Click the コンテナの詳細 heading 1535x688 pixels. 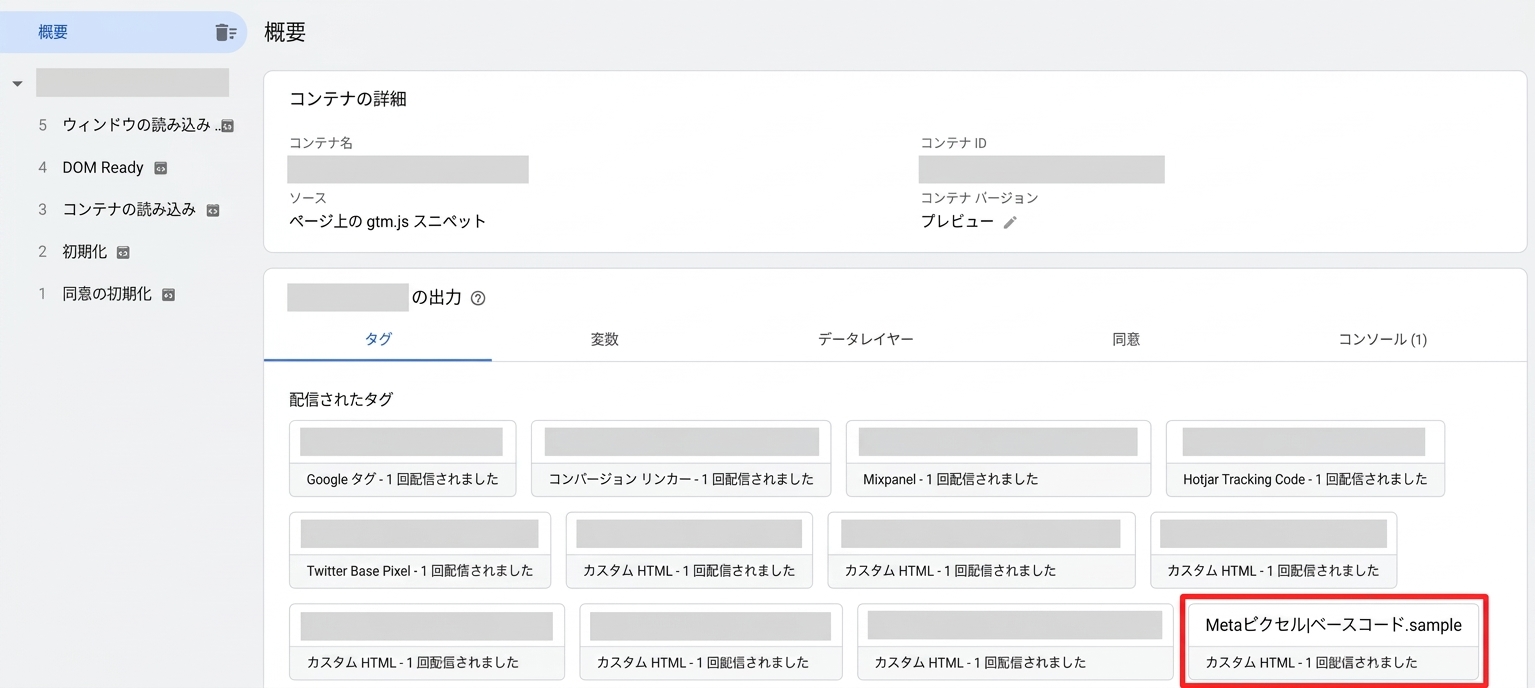[348, 99]
